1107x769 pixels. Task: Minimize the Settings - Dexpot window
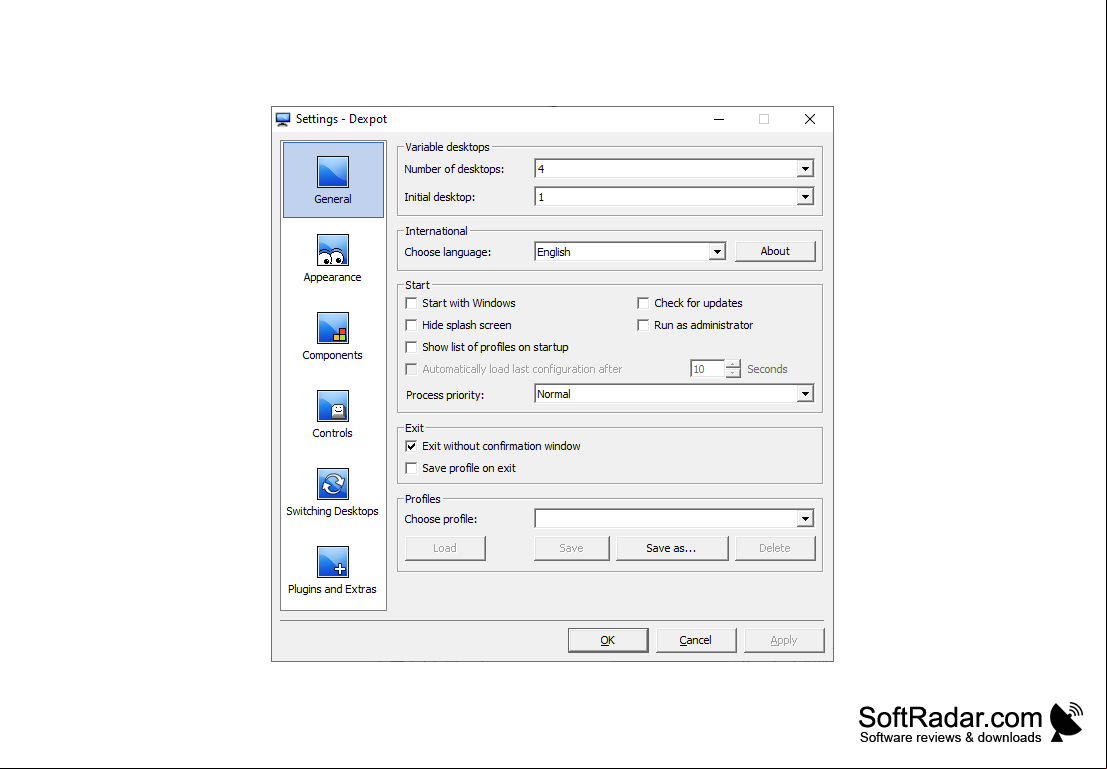pos(719,119)
